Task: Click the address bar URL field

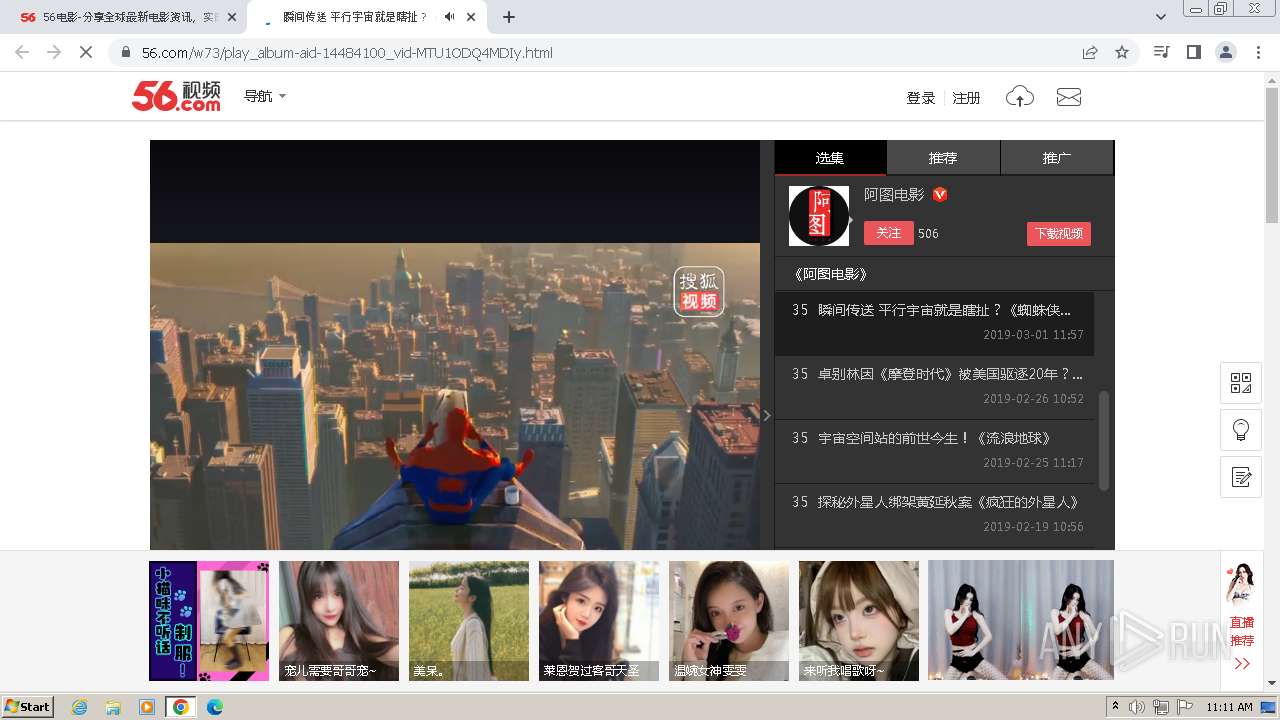Action: pyautogui.click(x=600, y=52)
